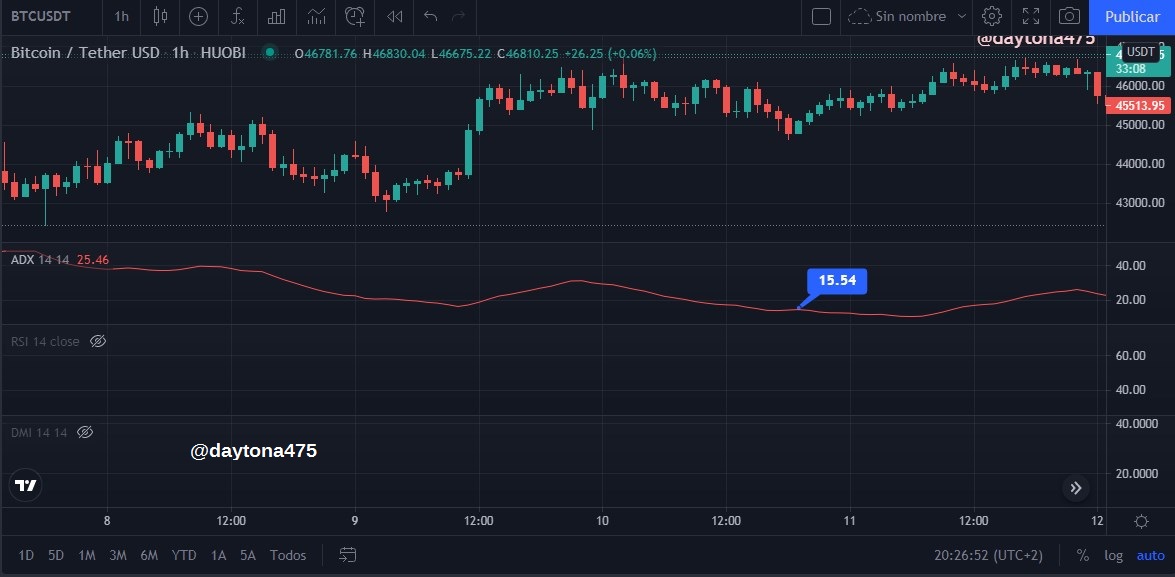Viewport: 1175px width, 577px height.
Task: Enter fullscreen mode with the expand icon
Action: click(1030, 16)
